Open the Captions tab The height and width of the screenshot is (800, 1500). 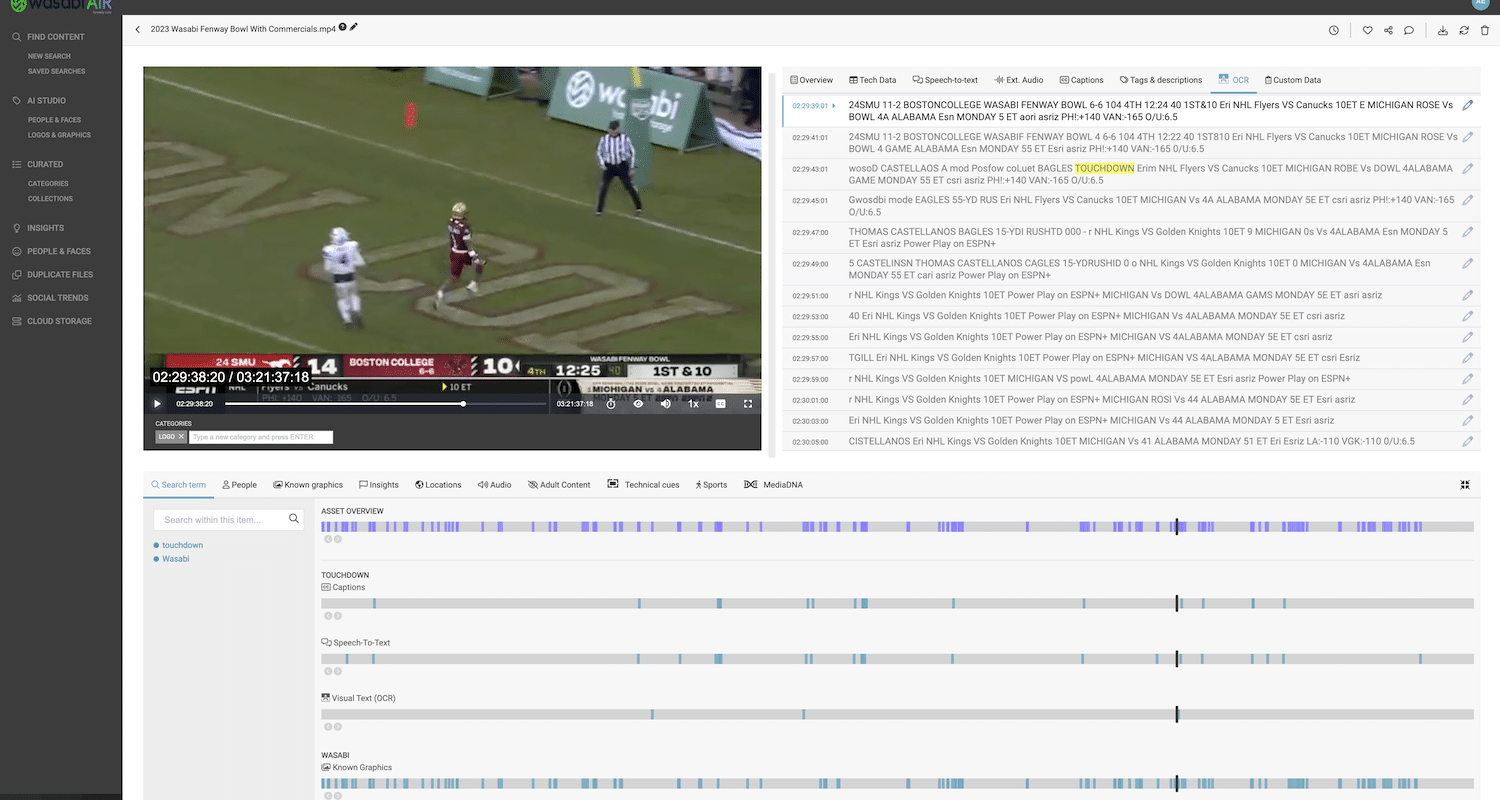click(1081, 80)
